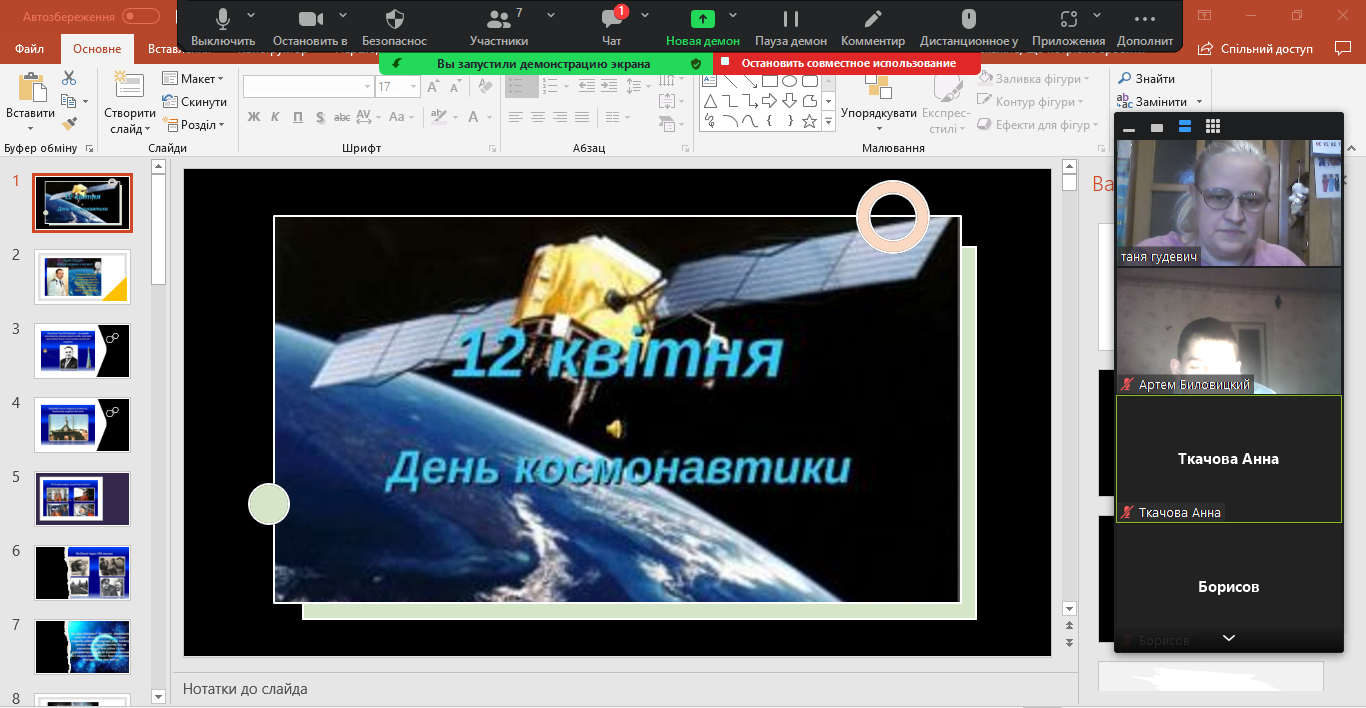Open Zoom annotate pencil tool

(873, 27)
